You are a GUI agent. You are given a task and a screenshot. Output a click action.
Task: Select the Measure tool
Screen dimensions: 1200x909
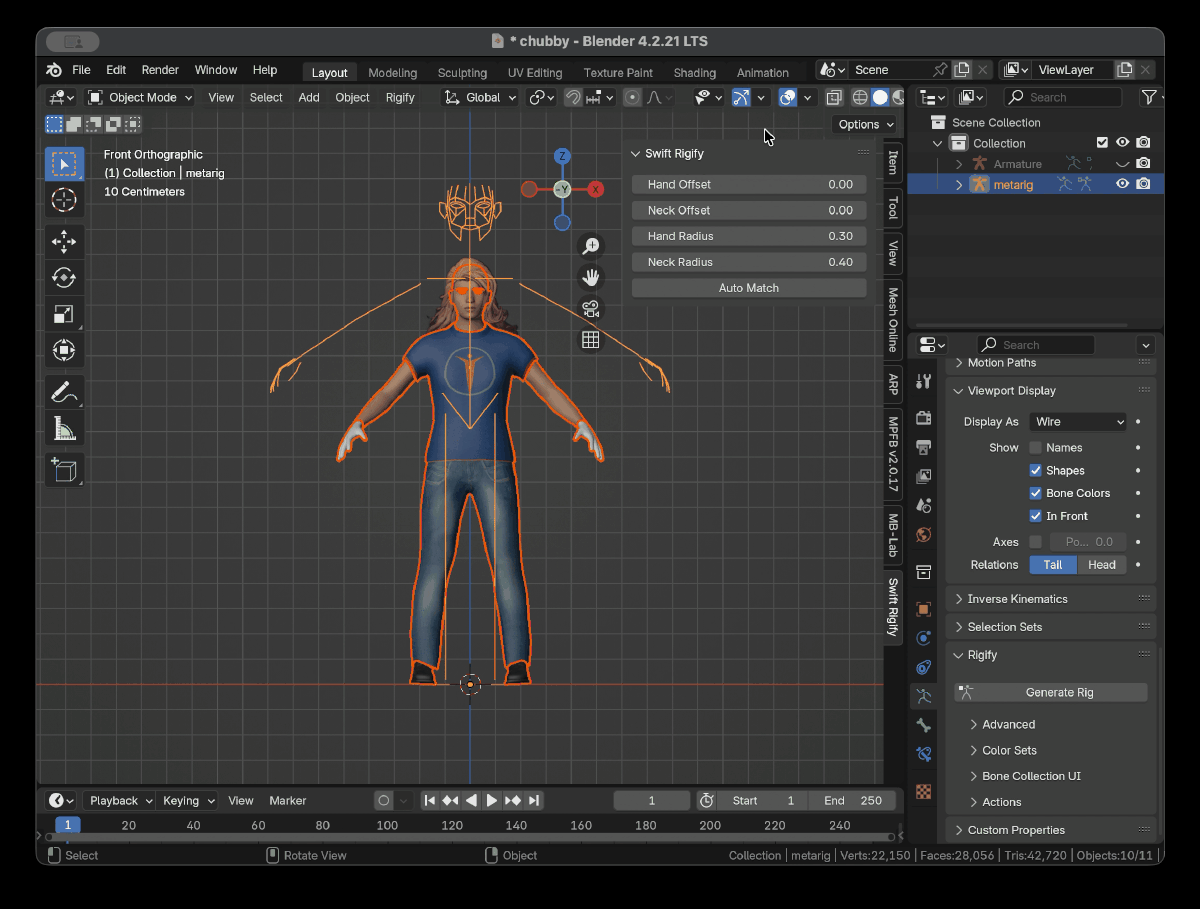click(64, 428)
